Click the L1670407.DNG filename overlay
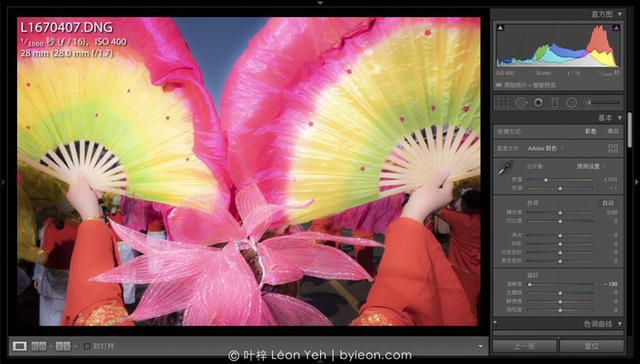The height and width of the screenshot is (364, 640). [67, 27]
